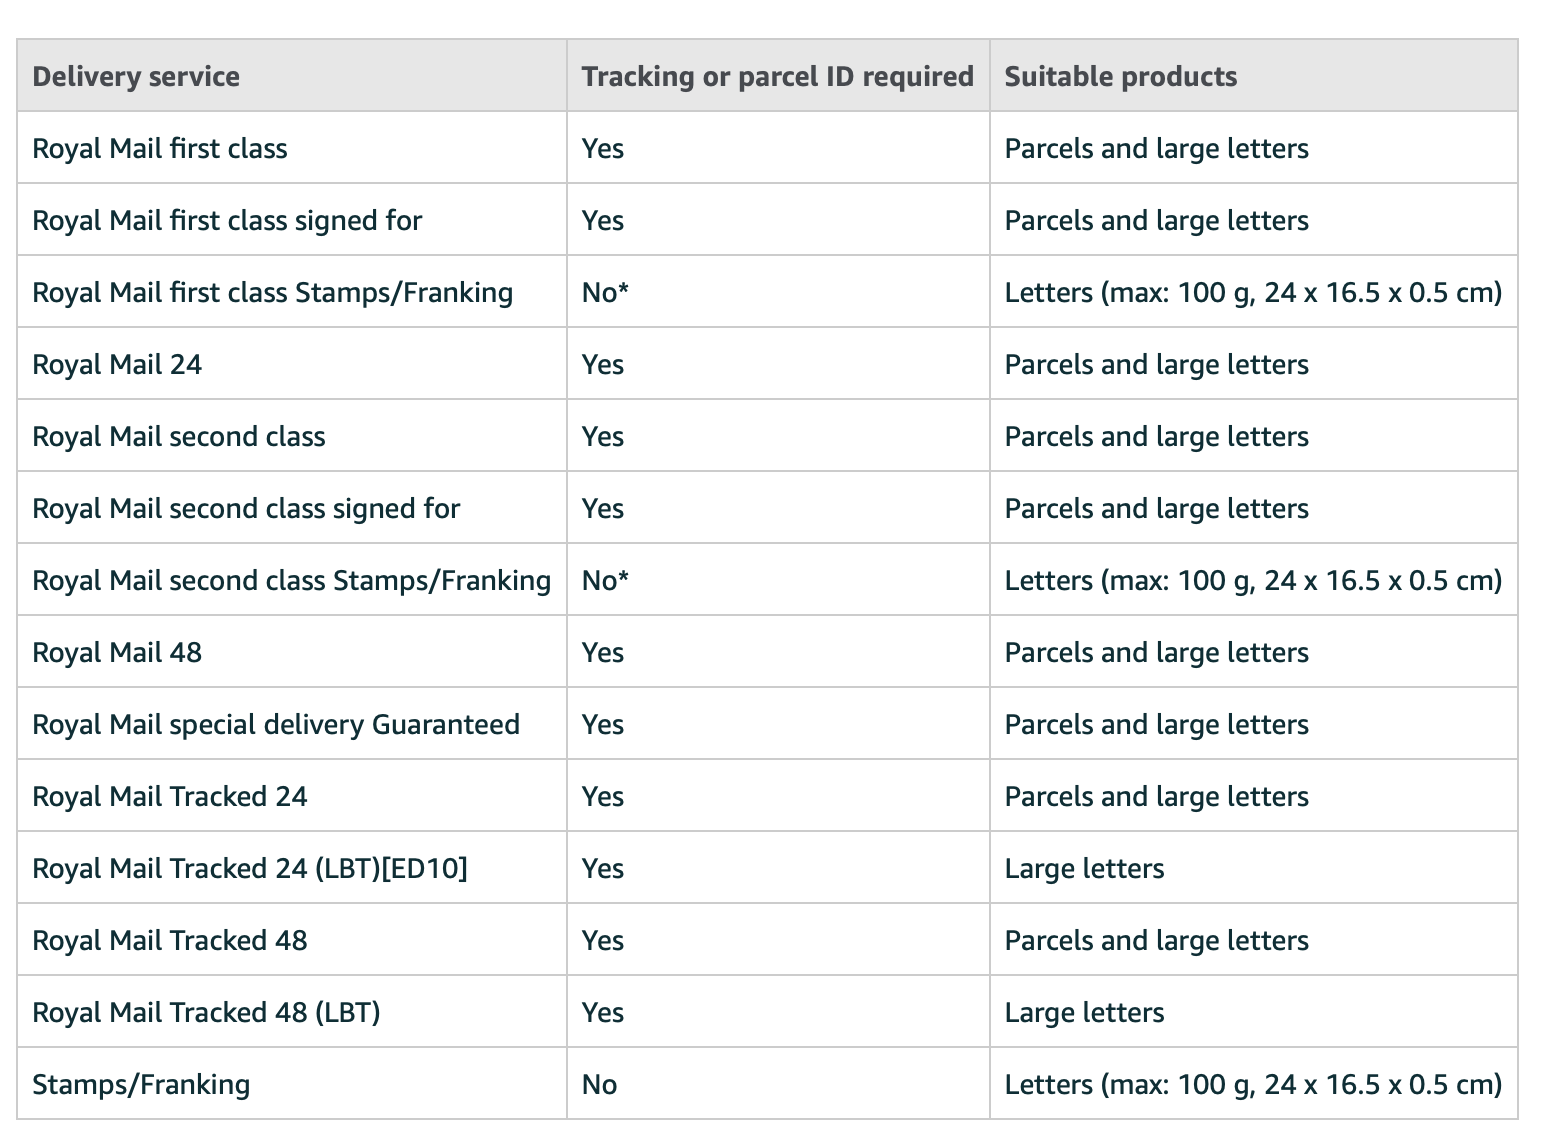Click the Tracking or parcel ID required header

(x=777, y=77)
